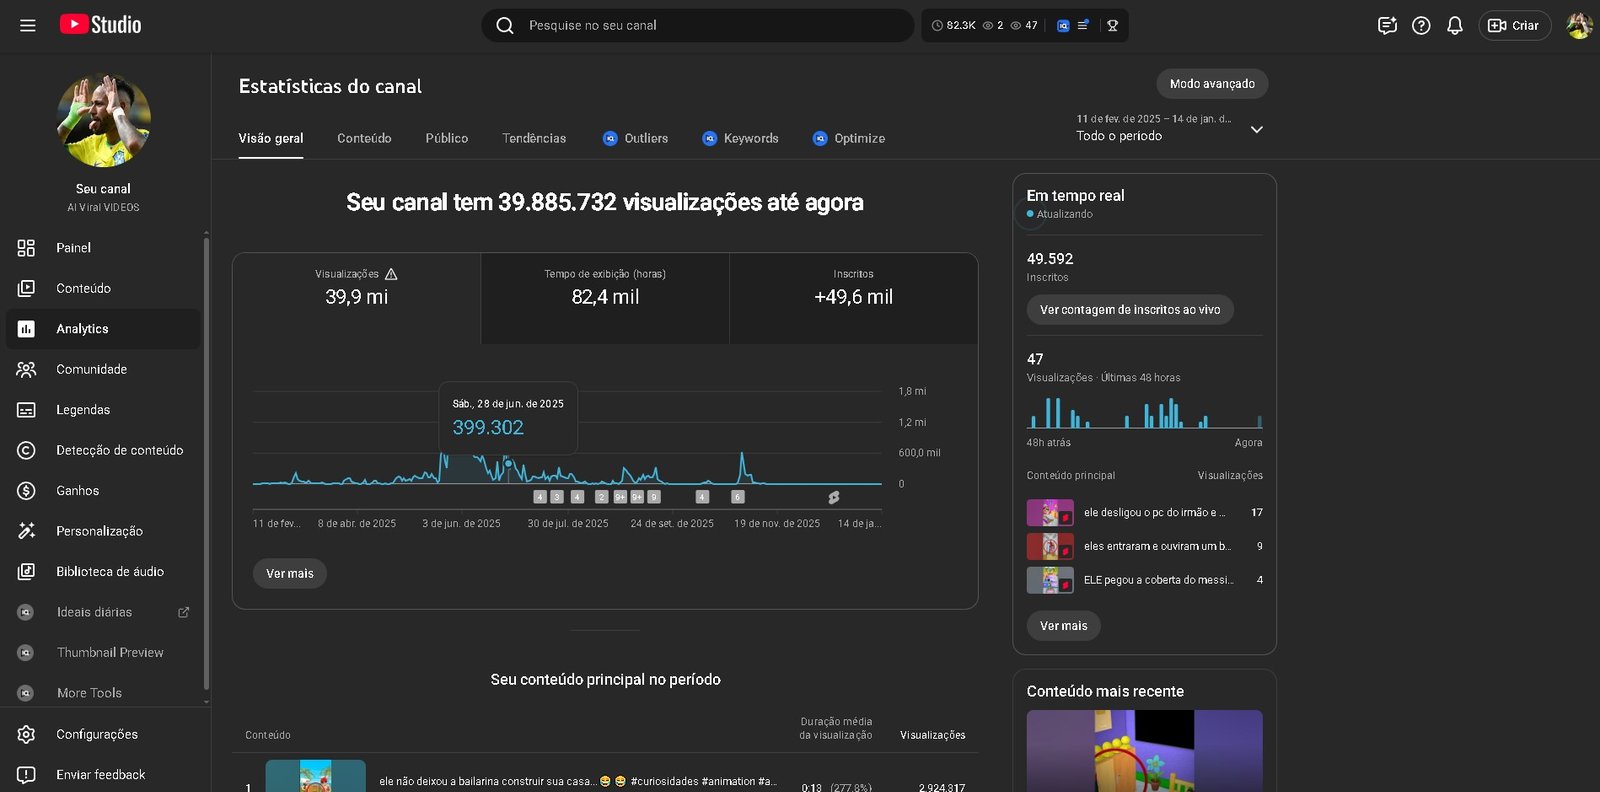Open the blue vidIQ icon in top bar
1600x792 pixels.
(1063, 26)
